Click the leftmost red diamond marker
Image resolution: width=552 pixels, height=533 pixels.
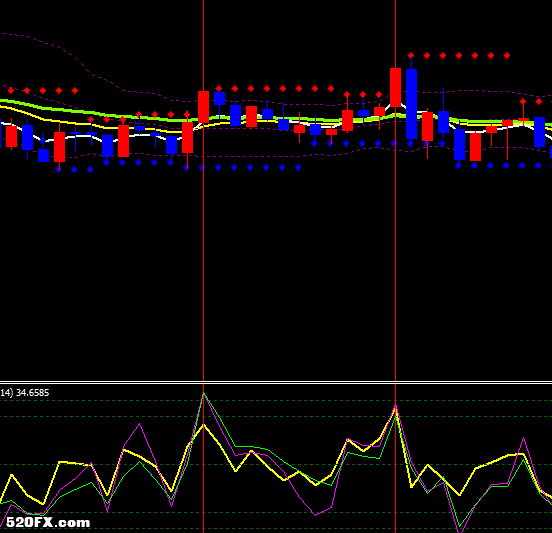pyautogui.click(x=11, y=91)
